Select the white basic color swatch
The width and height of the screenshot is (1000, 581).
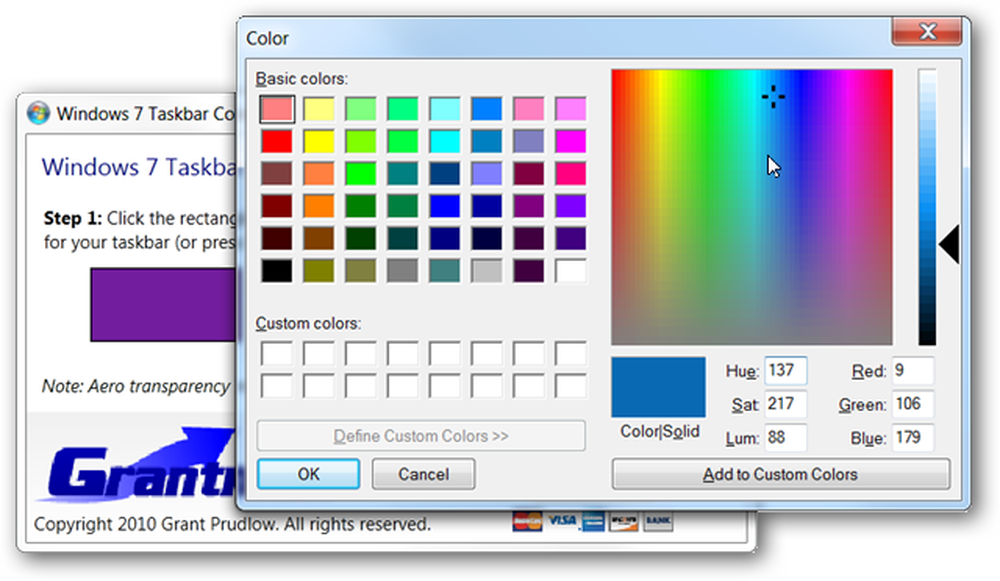571,270
